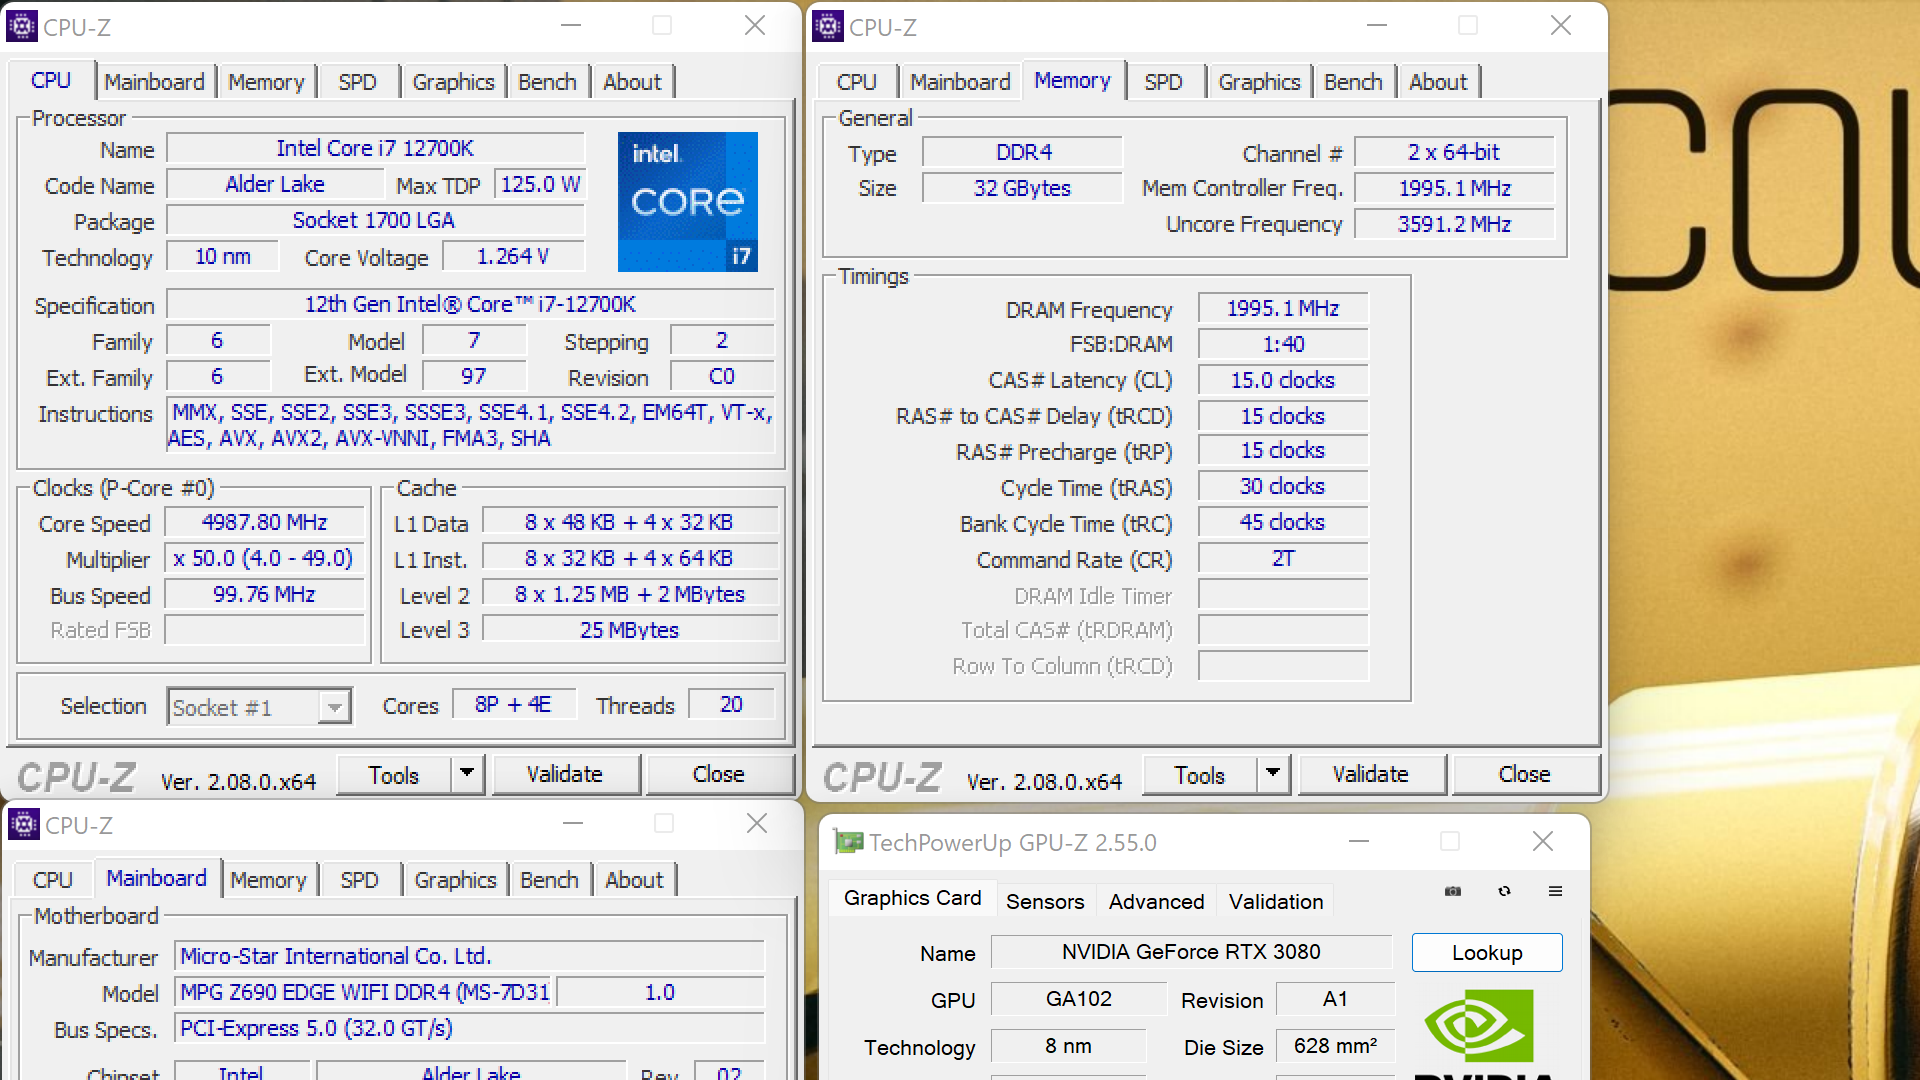Close the GPU-Z window
The height and width of the screenshot is (1080, 1920).
1543,841
